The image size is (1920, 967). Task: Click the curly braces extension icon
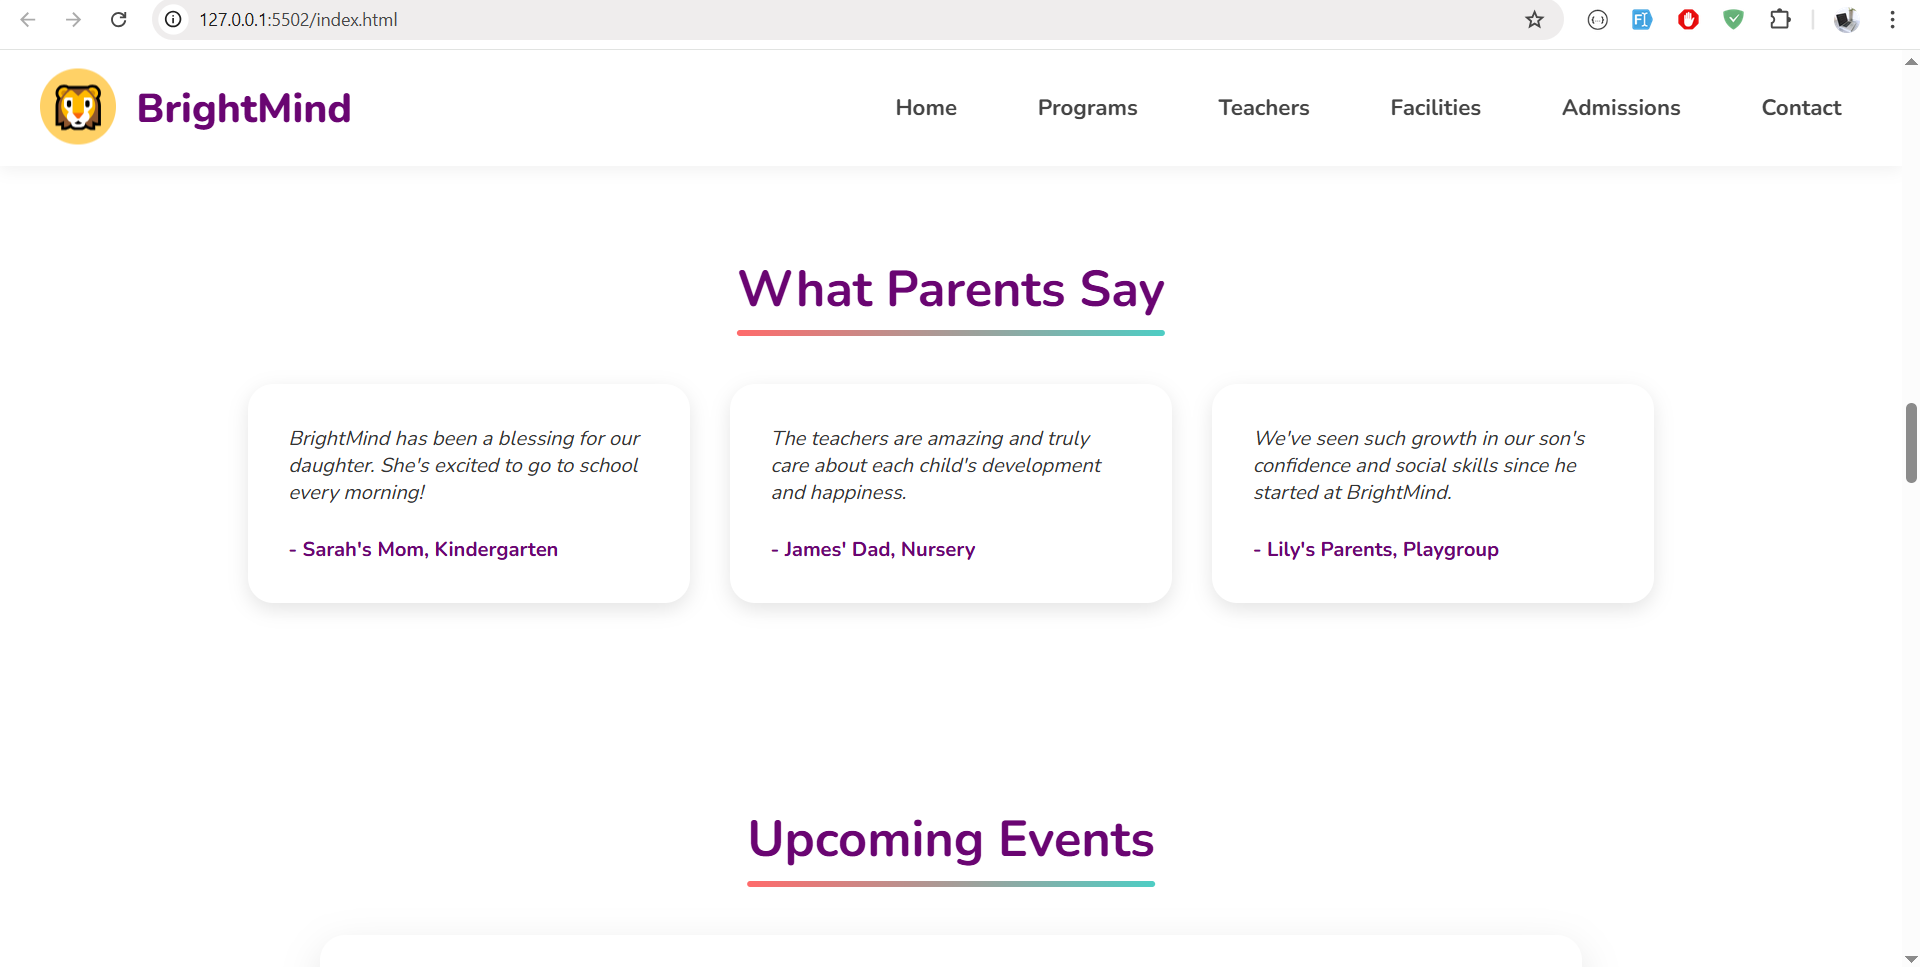pyautogui.click(x=1597, y=20)
